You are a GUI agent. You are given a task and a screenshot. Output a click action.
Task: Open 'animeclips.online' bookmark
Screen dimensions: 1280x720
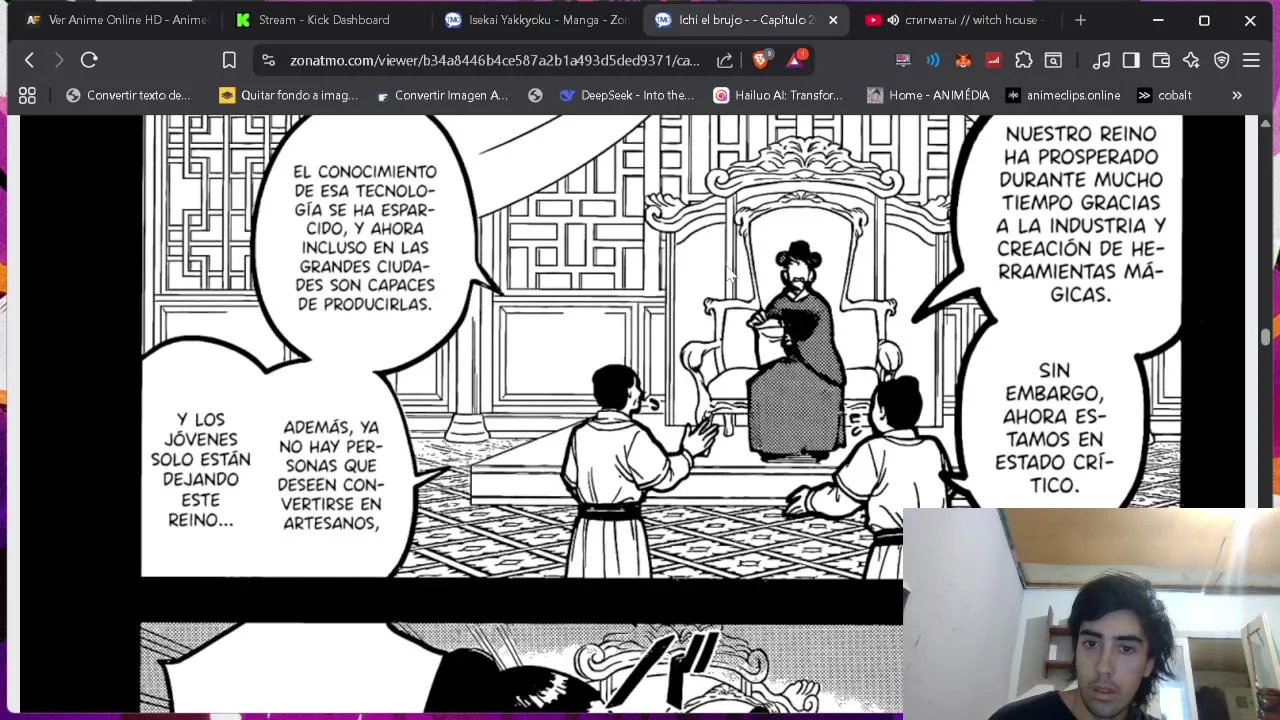tap(1063, 95)
